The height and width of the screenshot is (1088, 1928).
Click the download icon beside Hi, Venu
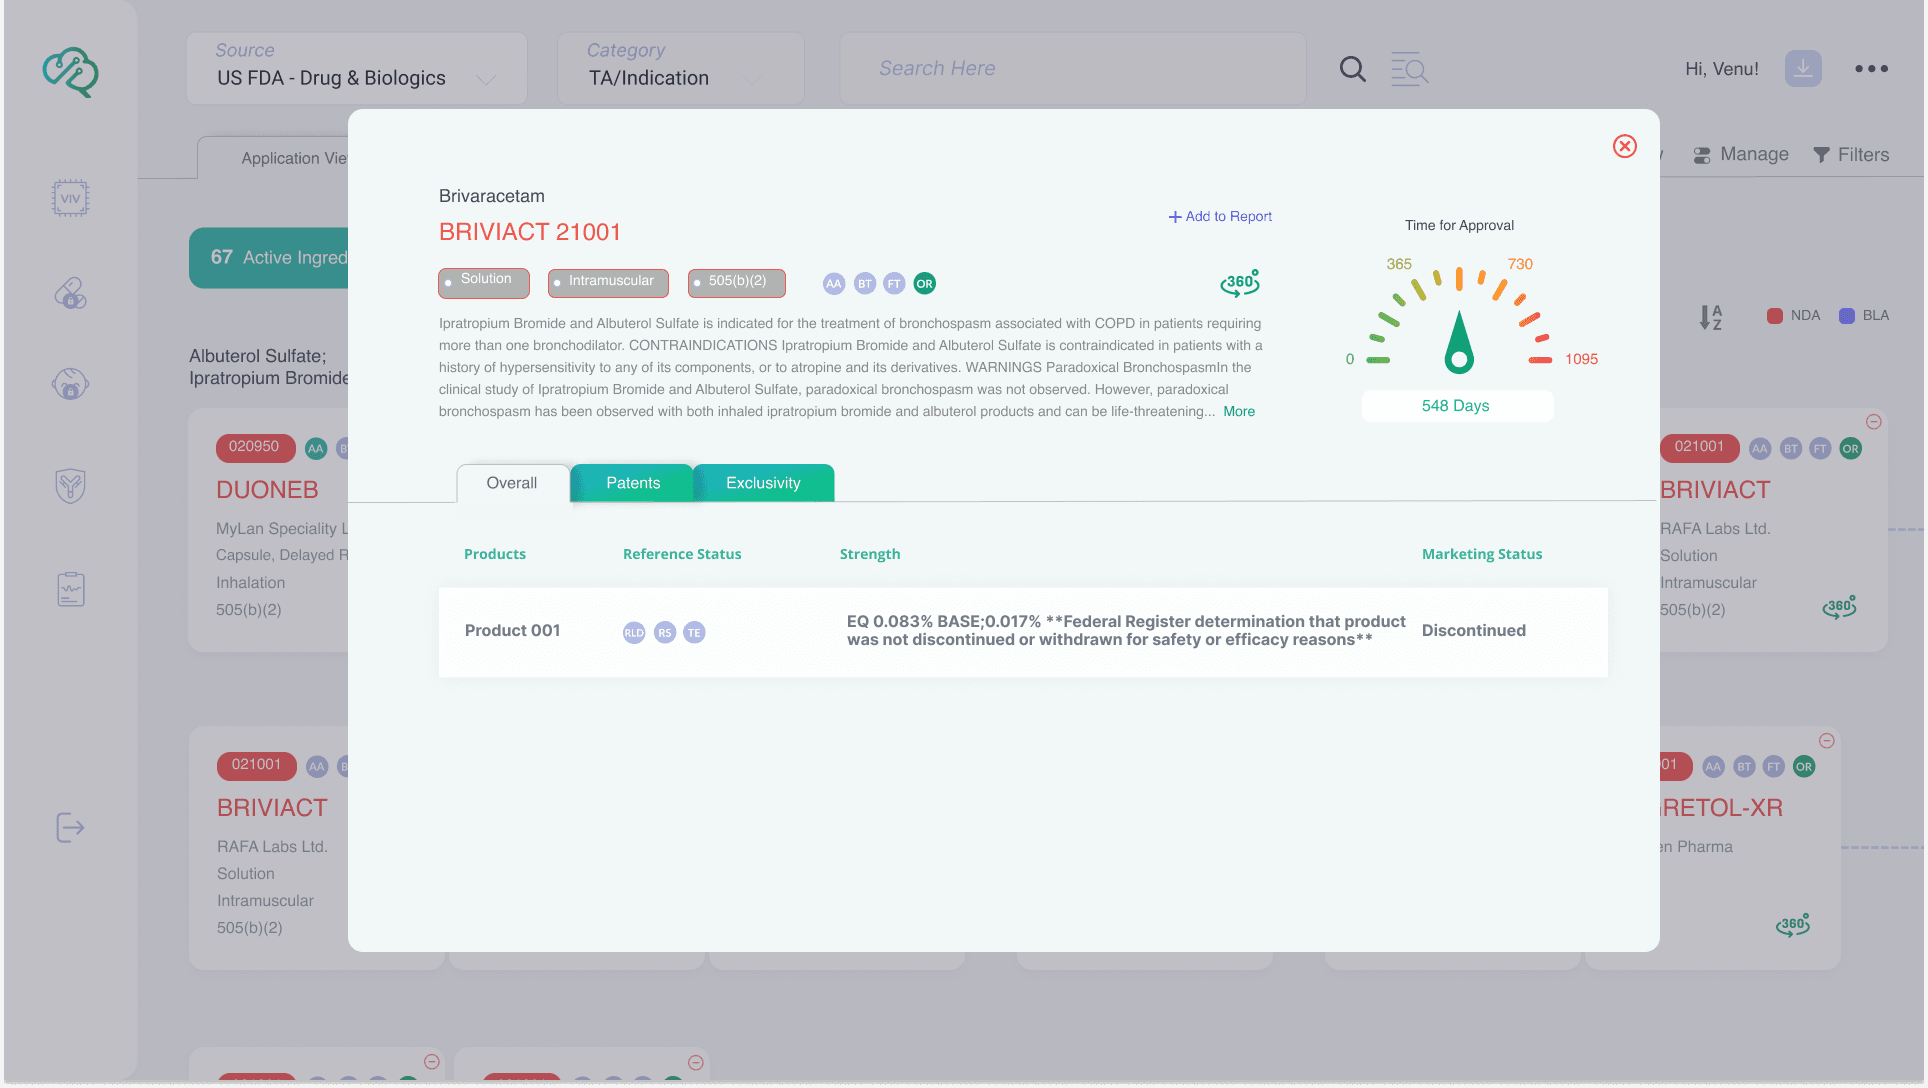tap(1803, 68)
